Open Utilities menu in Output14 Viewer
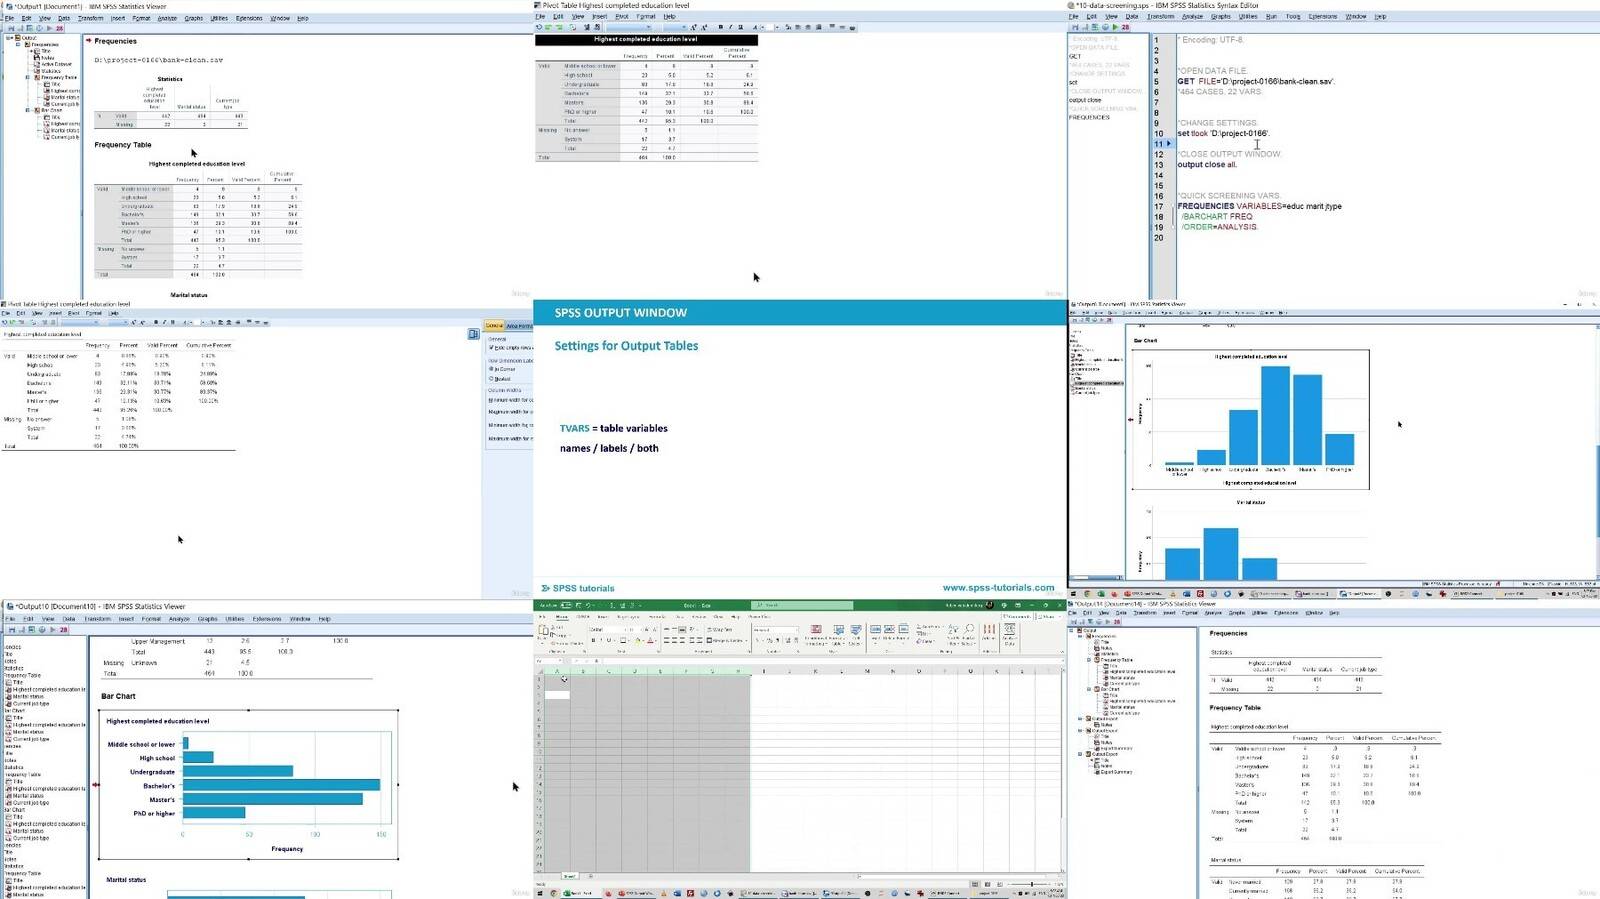The height and width of the screenshot is (899, 1600). click(x=1261, y=613)
